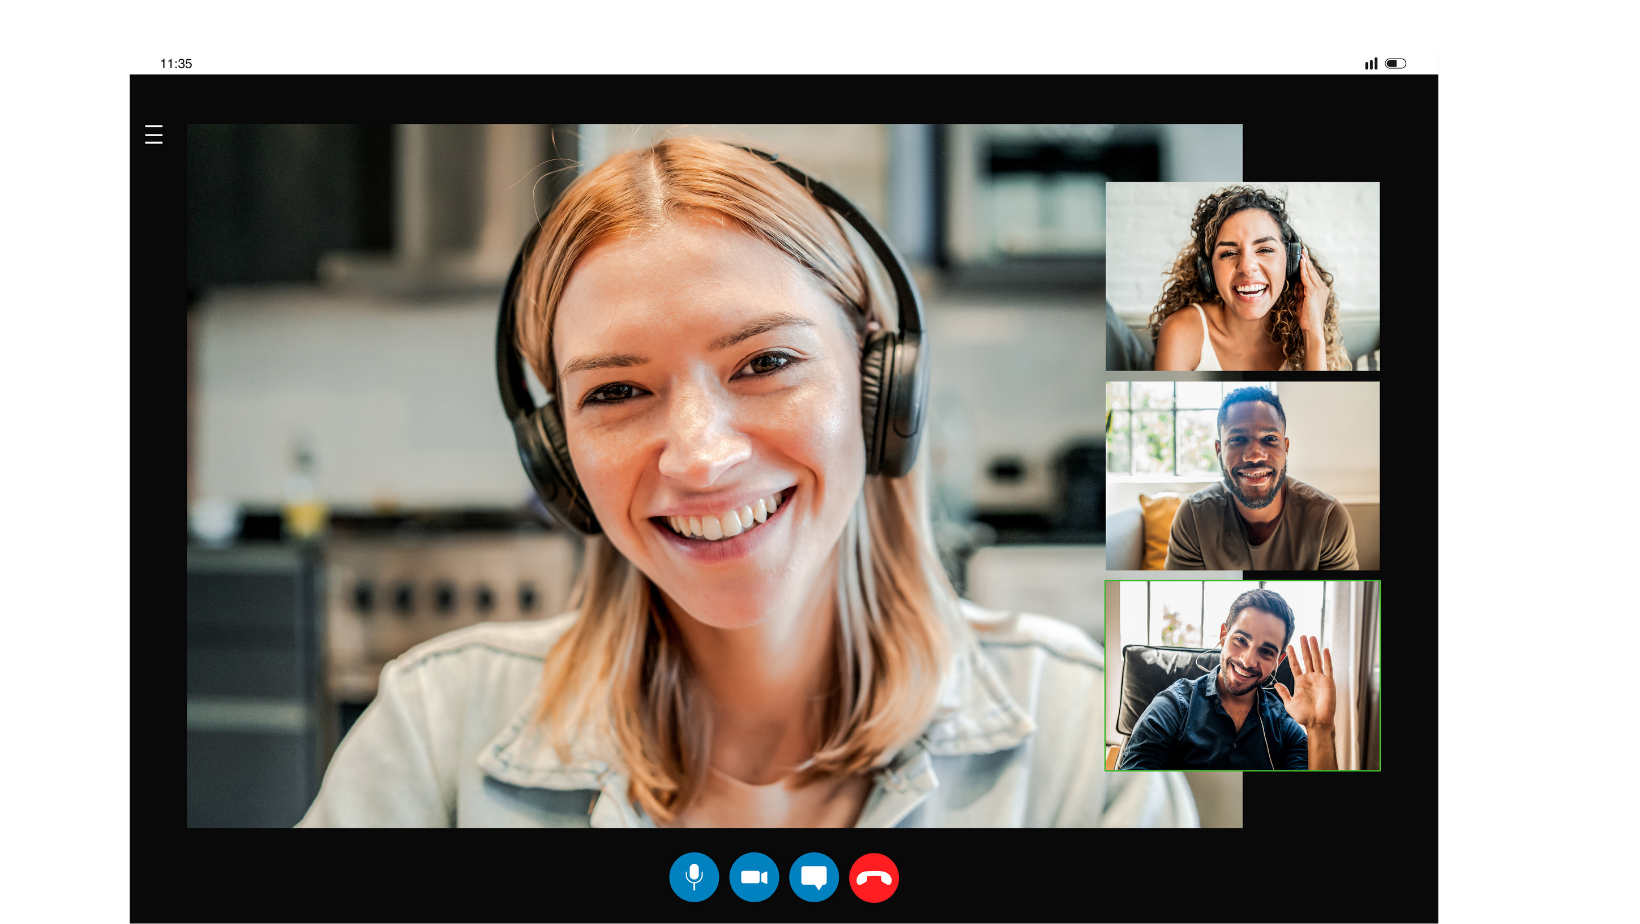Open the hamburger menu icon
The height and width of the screenshot is (924, 1640).
pos(154,135)
